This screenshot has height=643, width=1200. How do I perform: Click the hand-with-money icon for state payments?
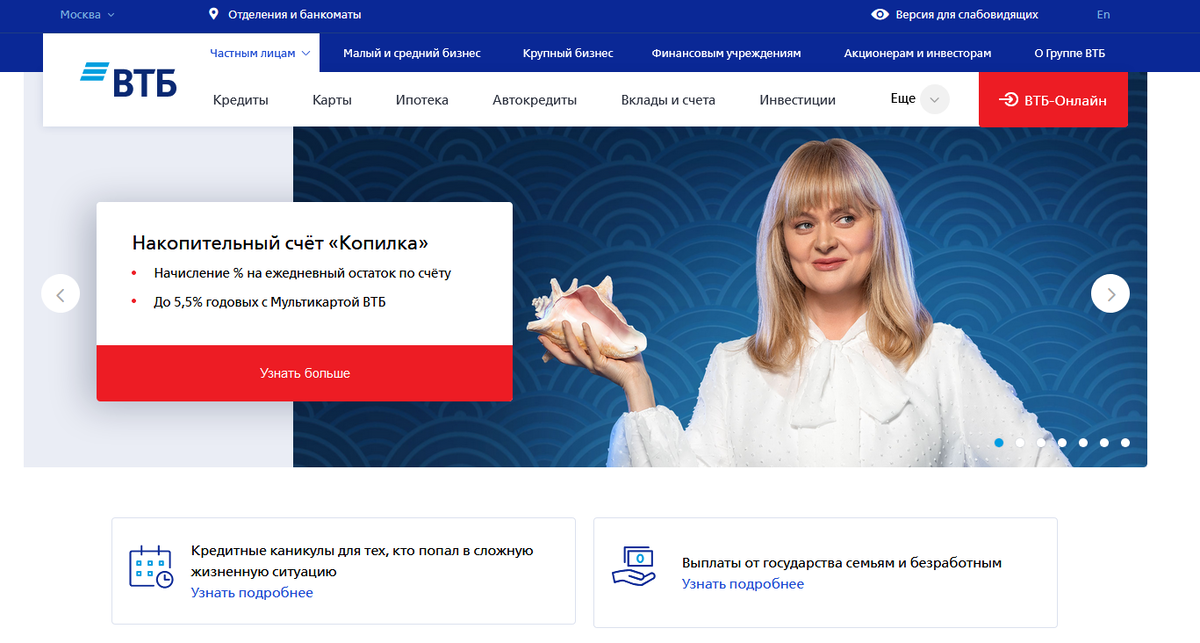tap(633, 567)
